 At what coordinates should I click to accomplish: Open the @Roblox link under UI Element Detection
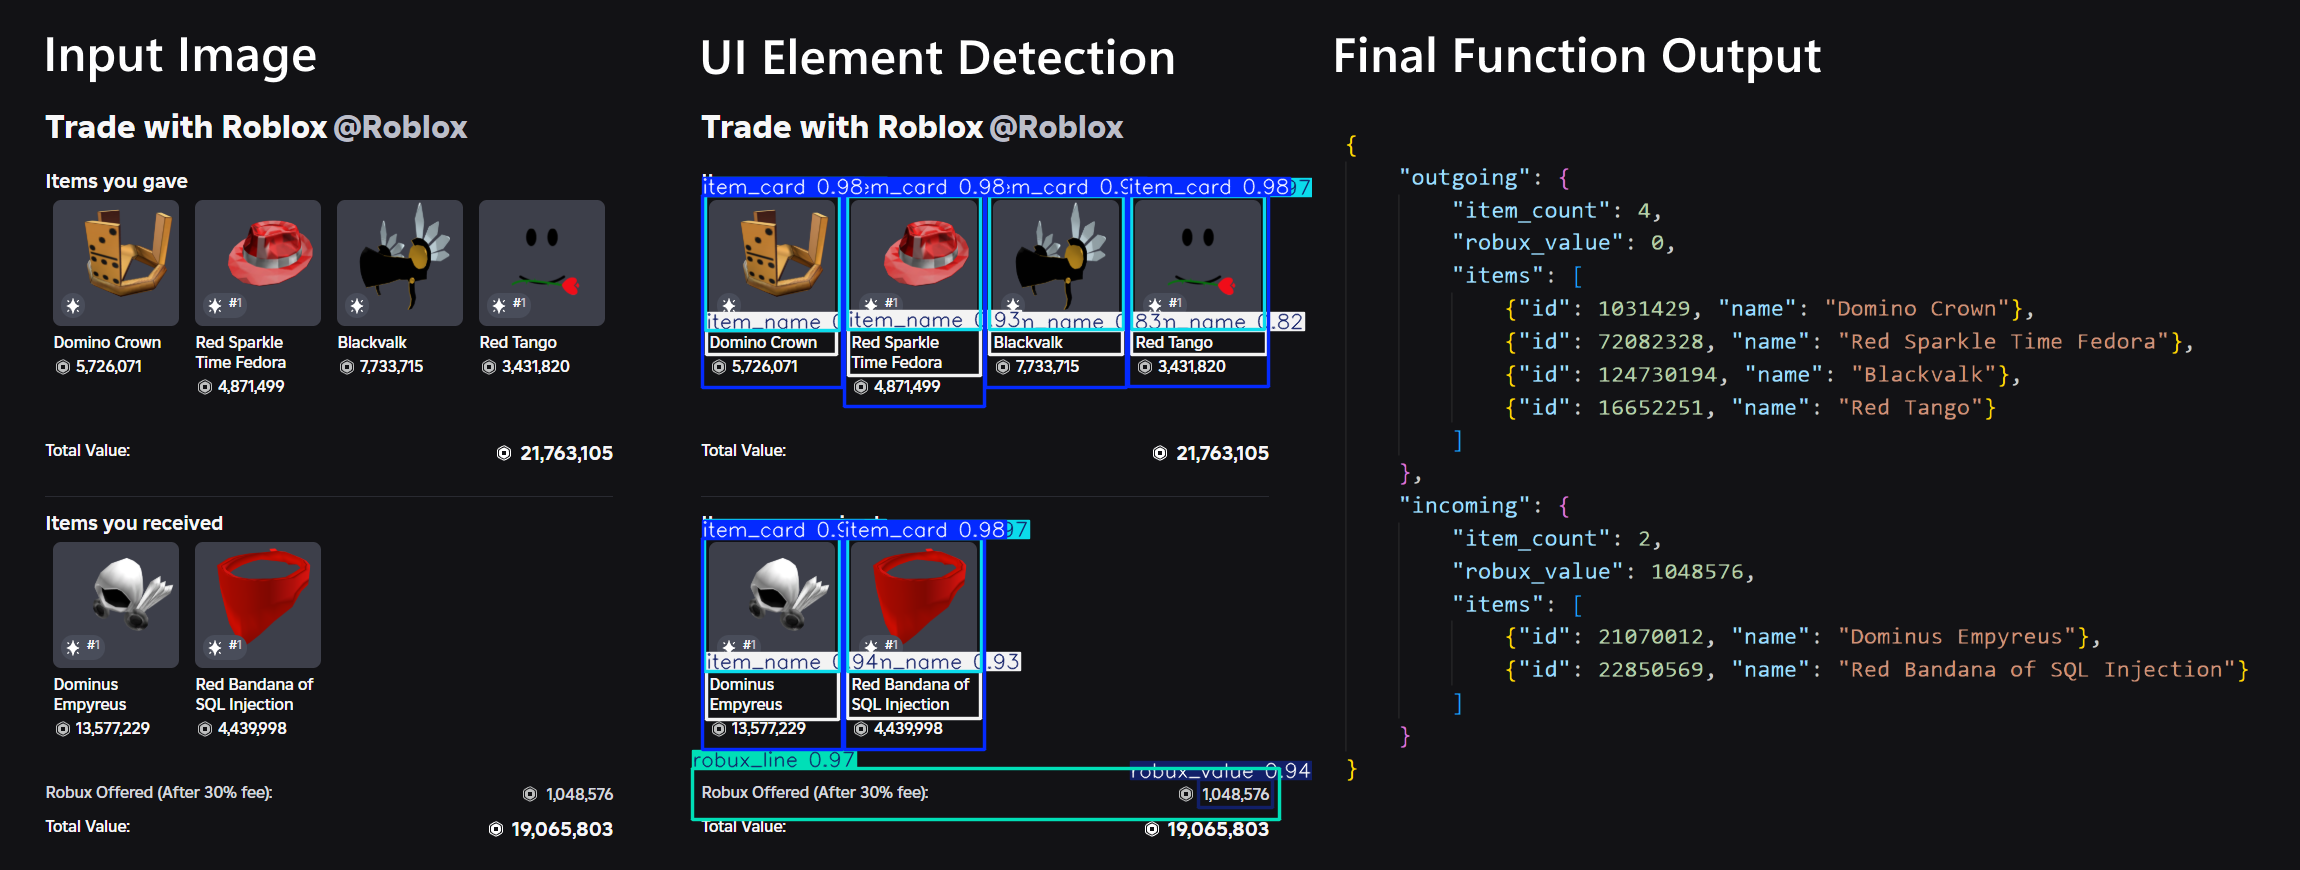pos(1056,127)
